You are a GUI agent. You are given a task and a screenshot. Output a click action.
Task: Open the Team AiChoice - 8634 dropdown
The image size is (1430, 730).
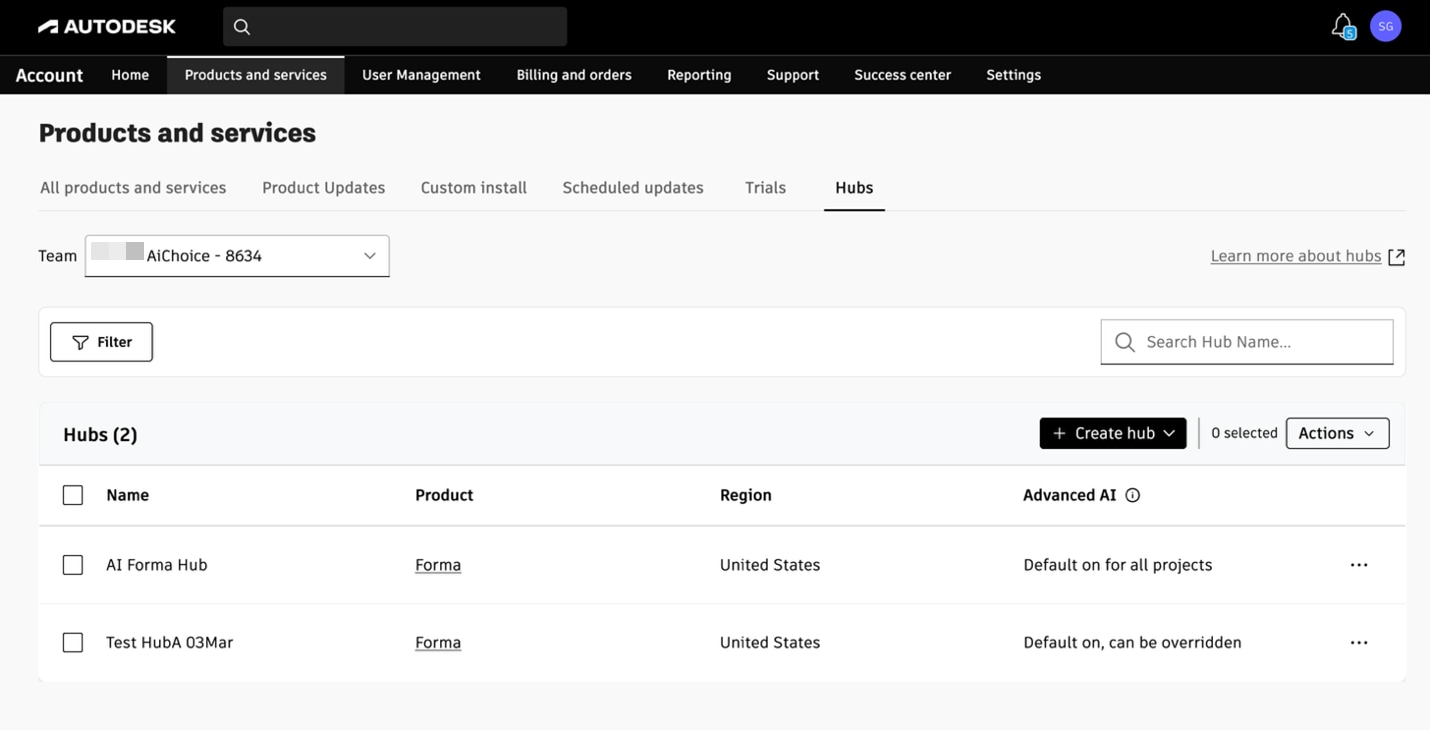click(237, 256)
